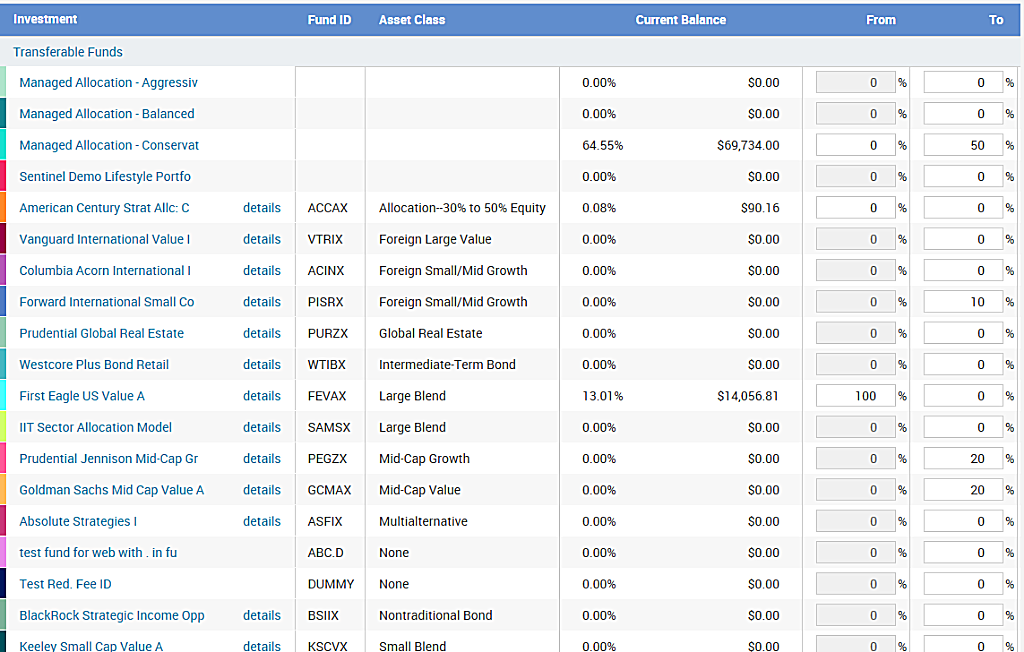Open BlackRock Strategic Income Opp fund
1024x652 pixels.
coord(112,615)
